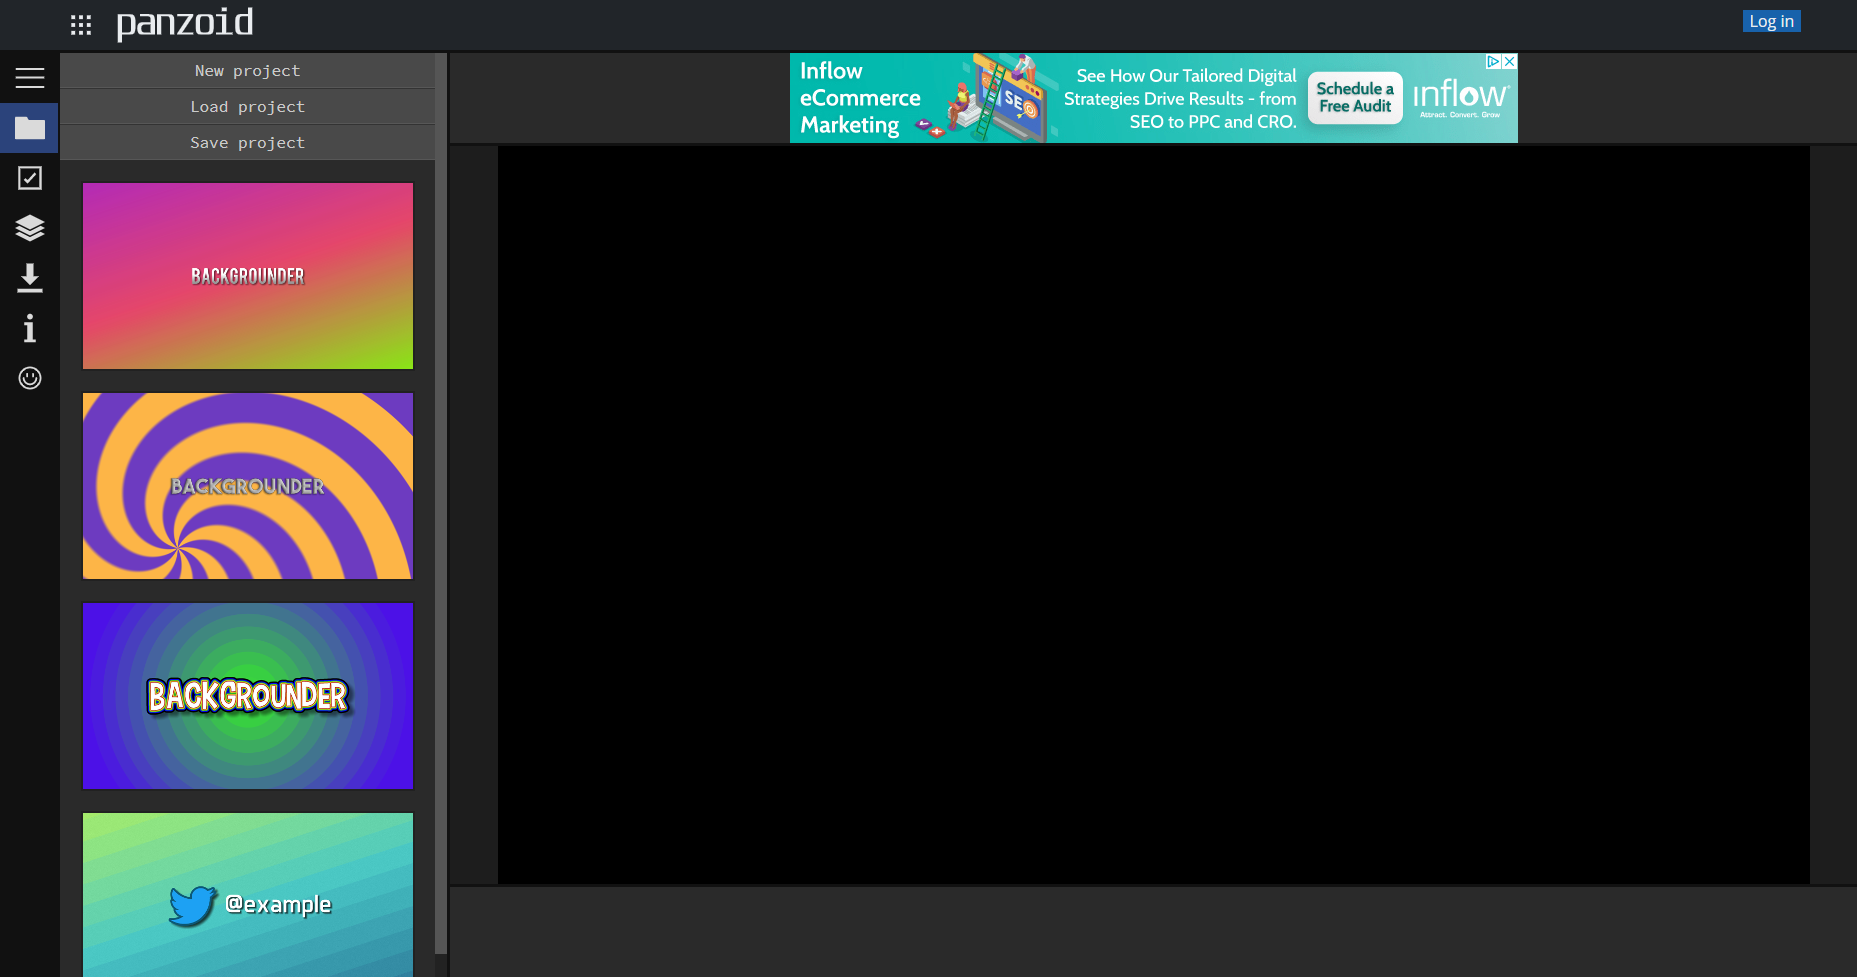Screen dimensions: 1857x977
Task: Select the purple-orange swirl Backgrounder template
Action: click(248, 486)
